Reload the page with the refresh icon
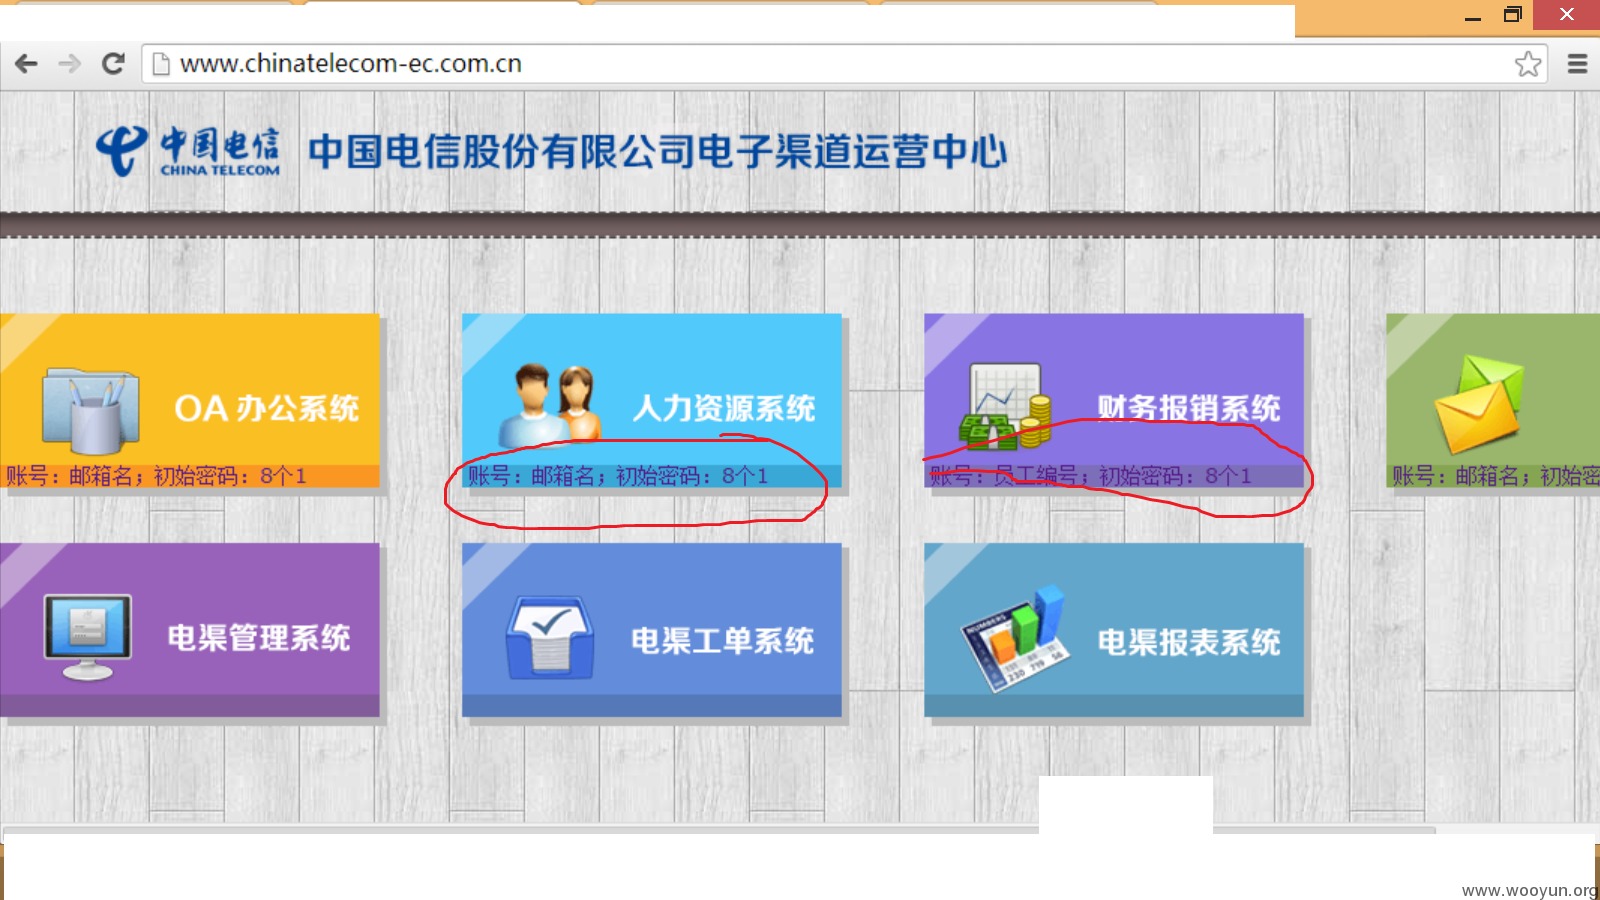The height and width of the screenshot is (900, 1600). coord(113,64)
